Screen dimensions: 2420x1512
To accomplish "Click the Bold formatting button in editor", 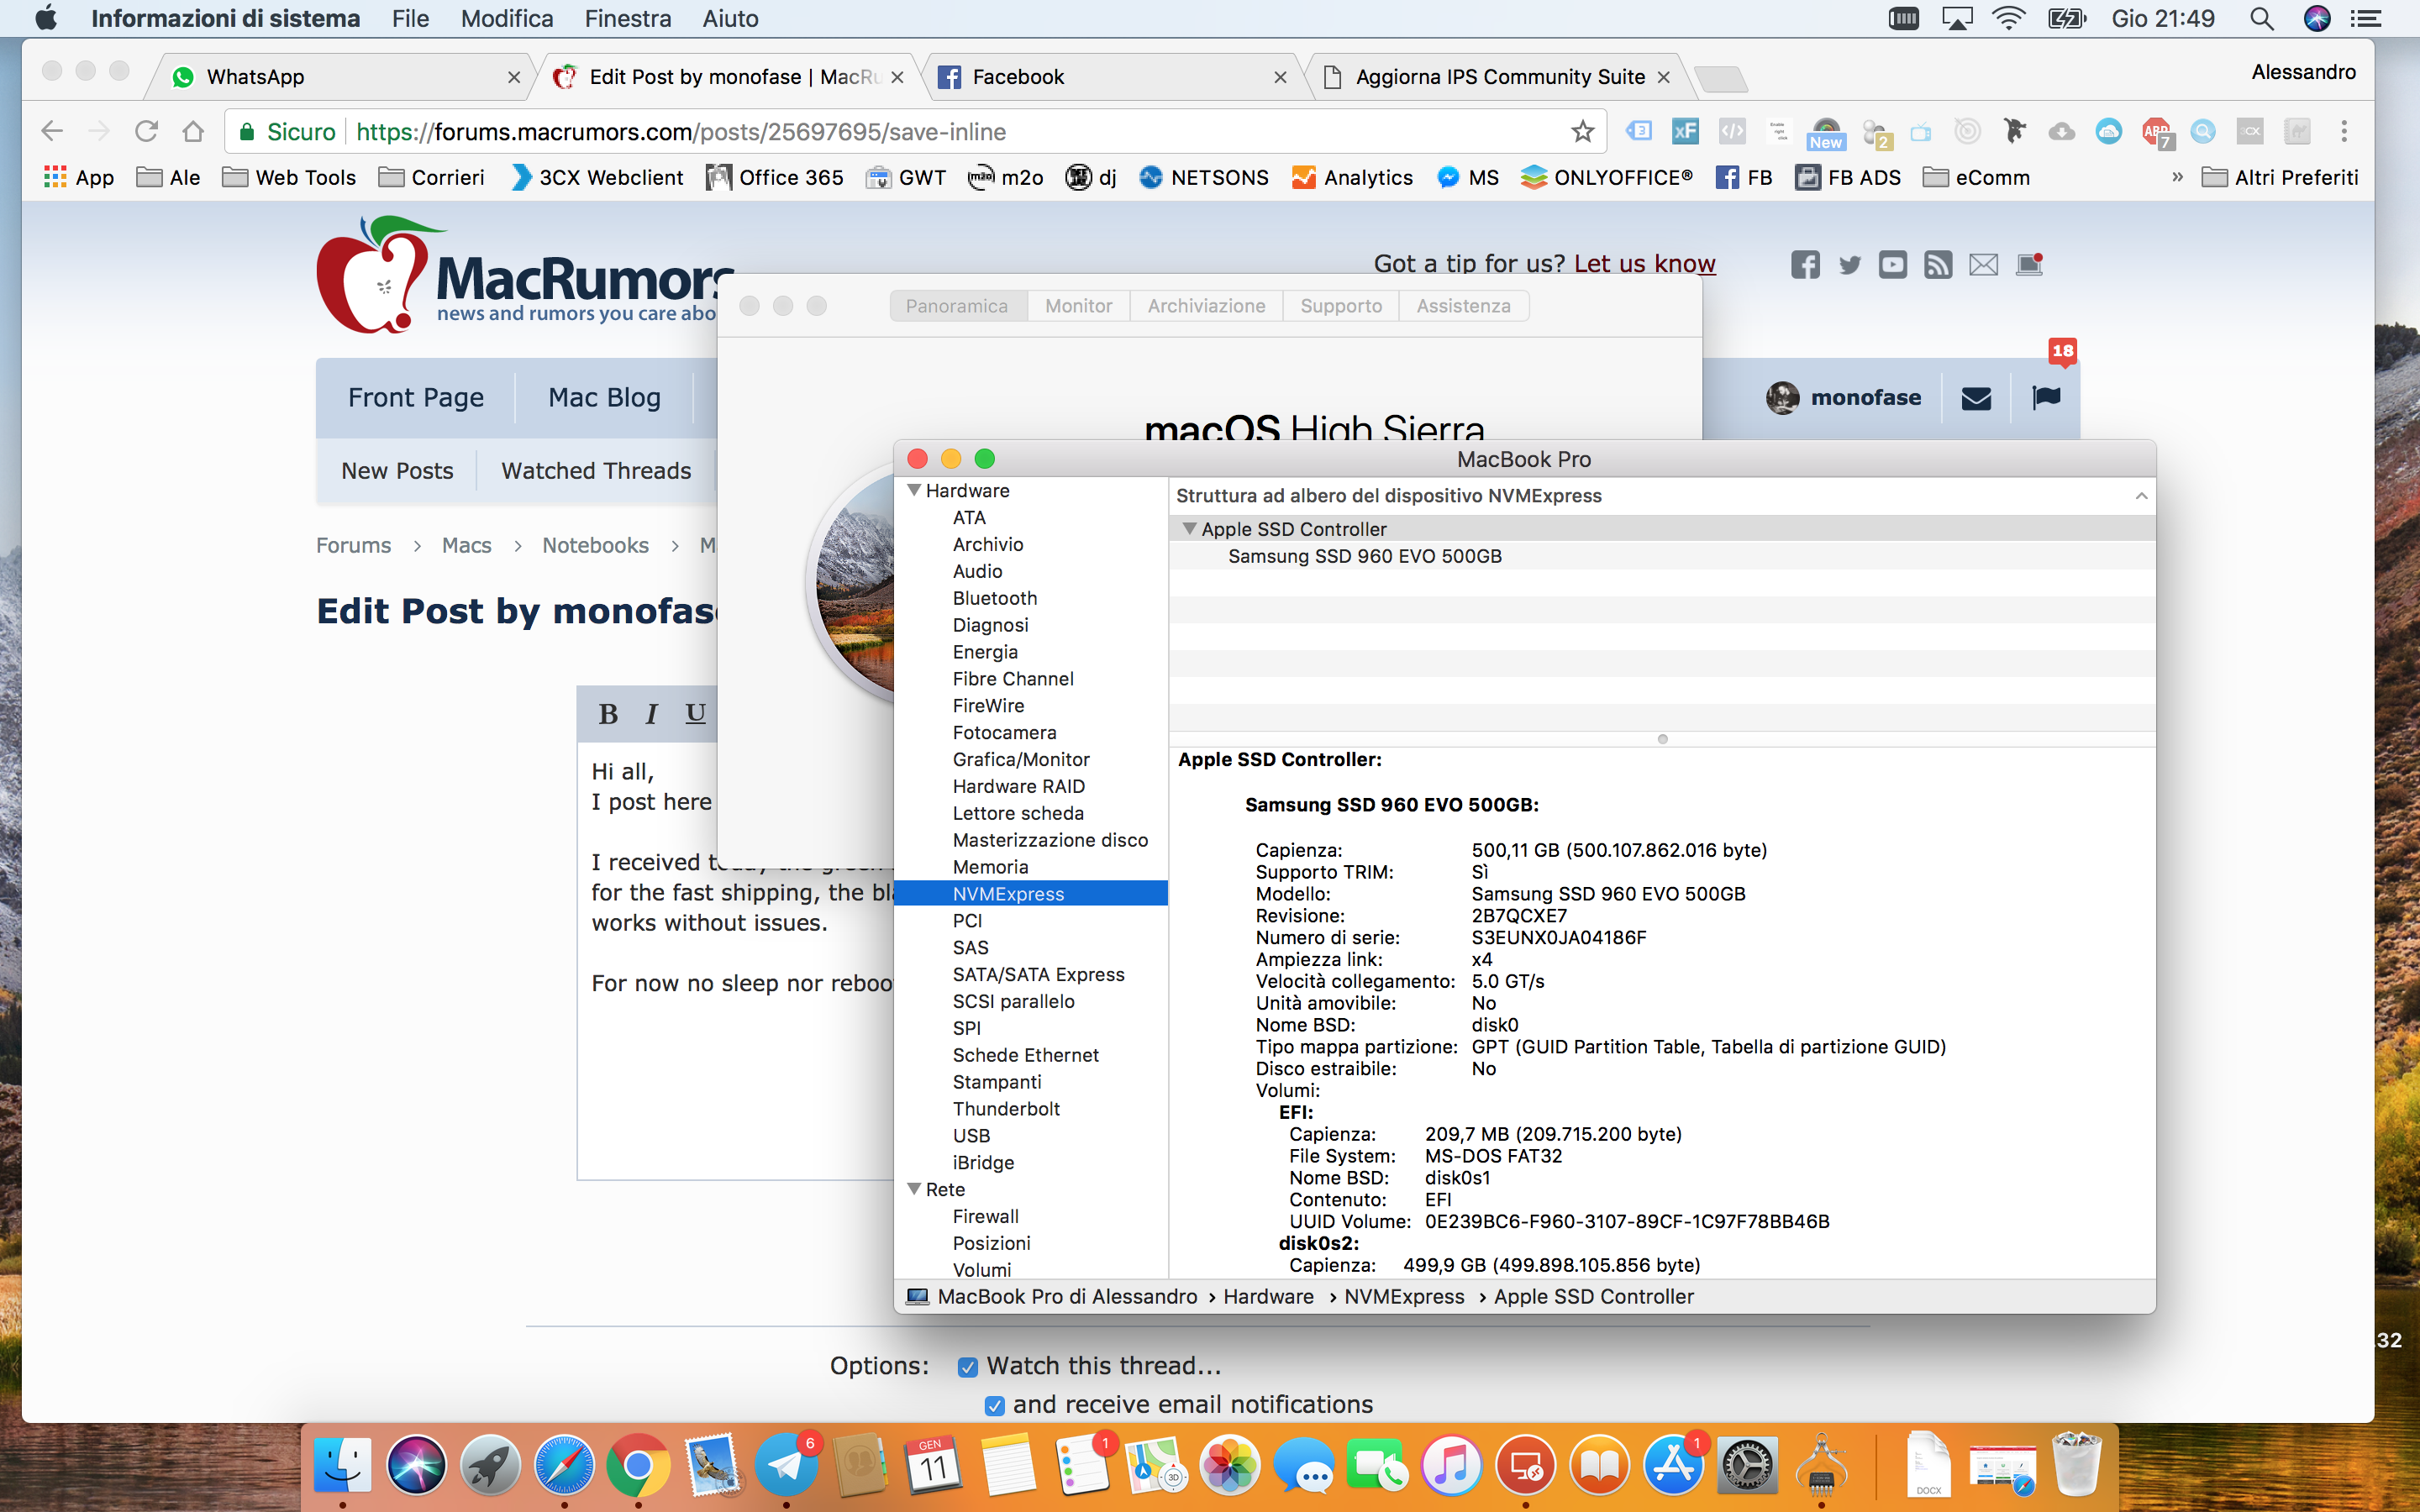I will (608, 713).
